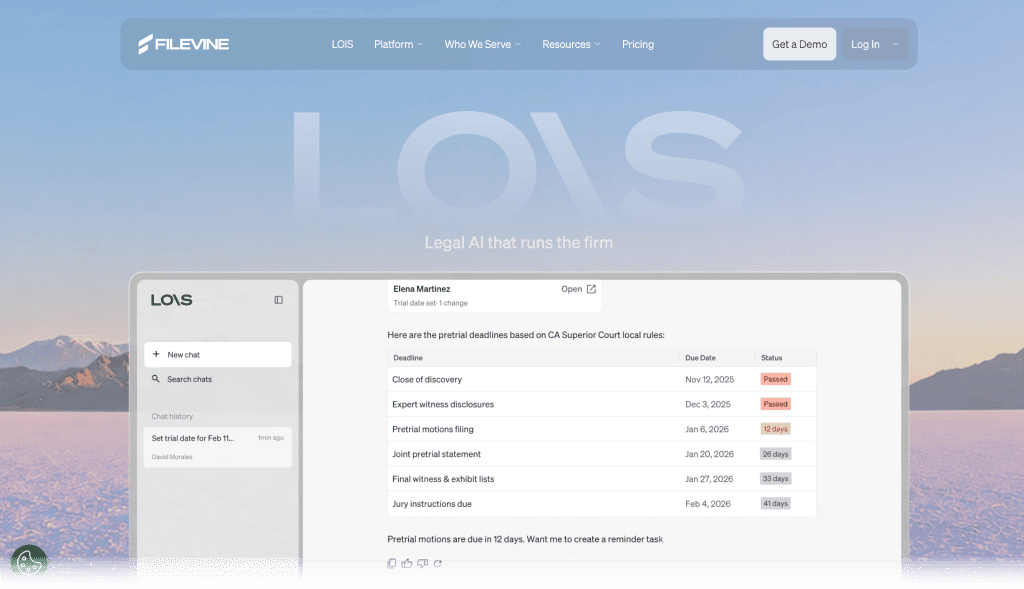This screenshot has width=1024, height=589.
Task: Open cookie preferences icon
Action: tap(29, 562)
